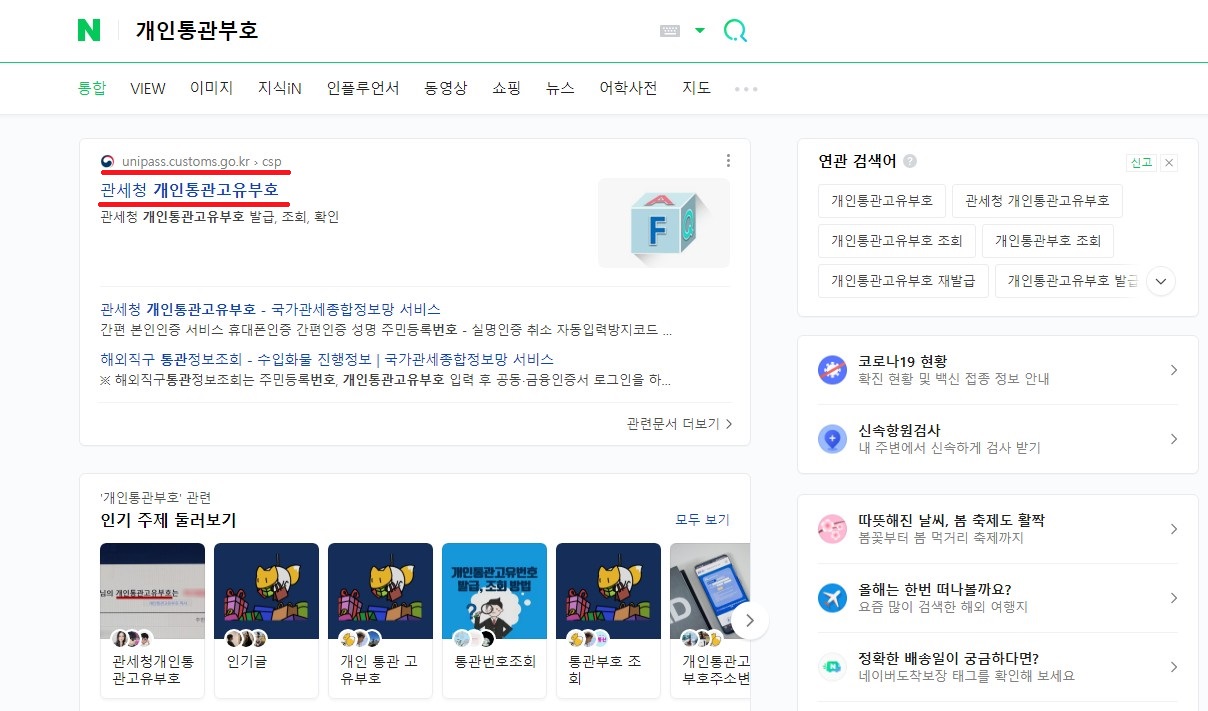Go to the 지식iN tab
1208x711 pixels.
coord(280,88)
